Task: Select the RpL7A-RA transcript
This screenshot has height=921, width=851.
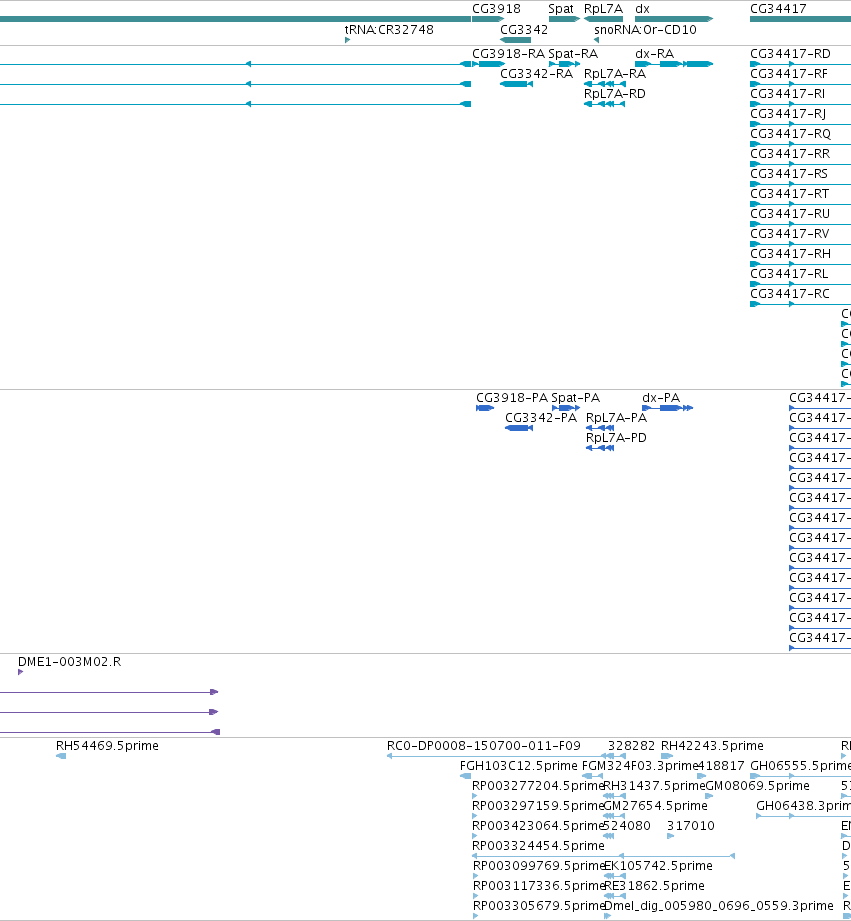Action: [605, 84]
